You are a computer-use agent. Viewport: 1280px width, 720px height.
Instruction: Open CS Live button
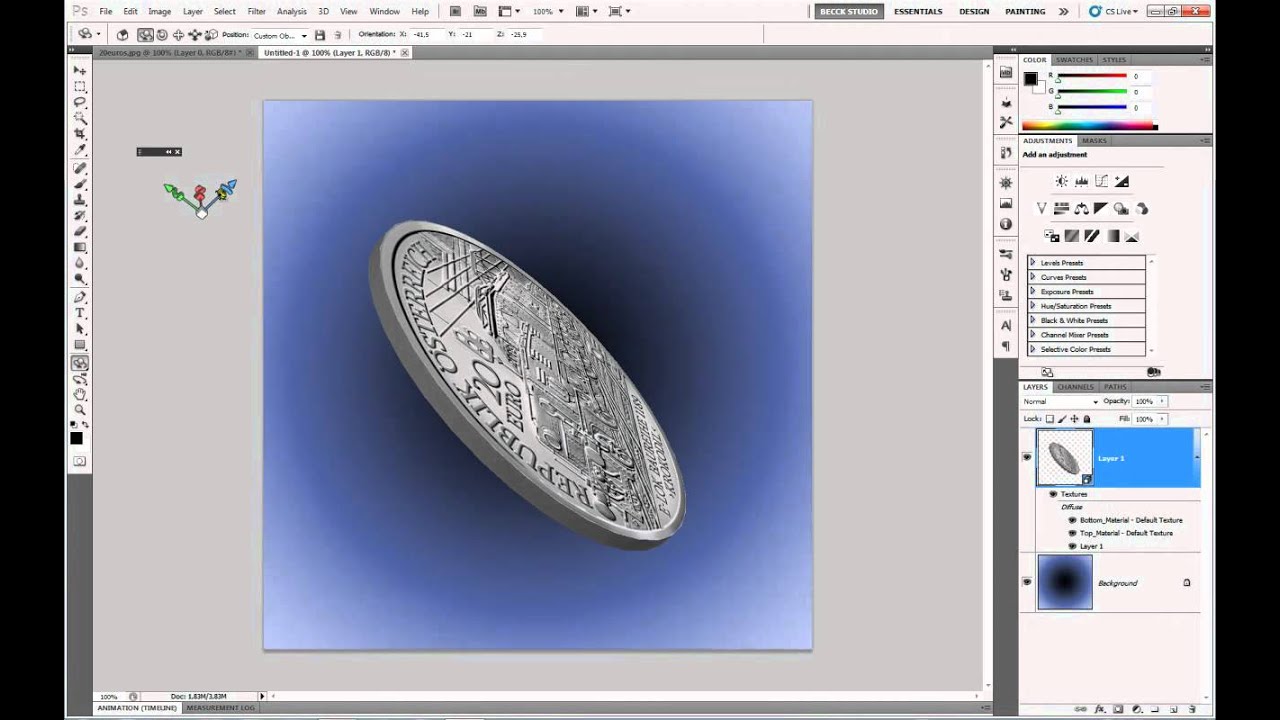click(x=1116, y=11)
